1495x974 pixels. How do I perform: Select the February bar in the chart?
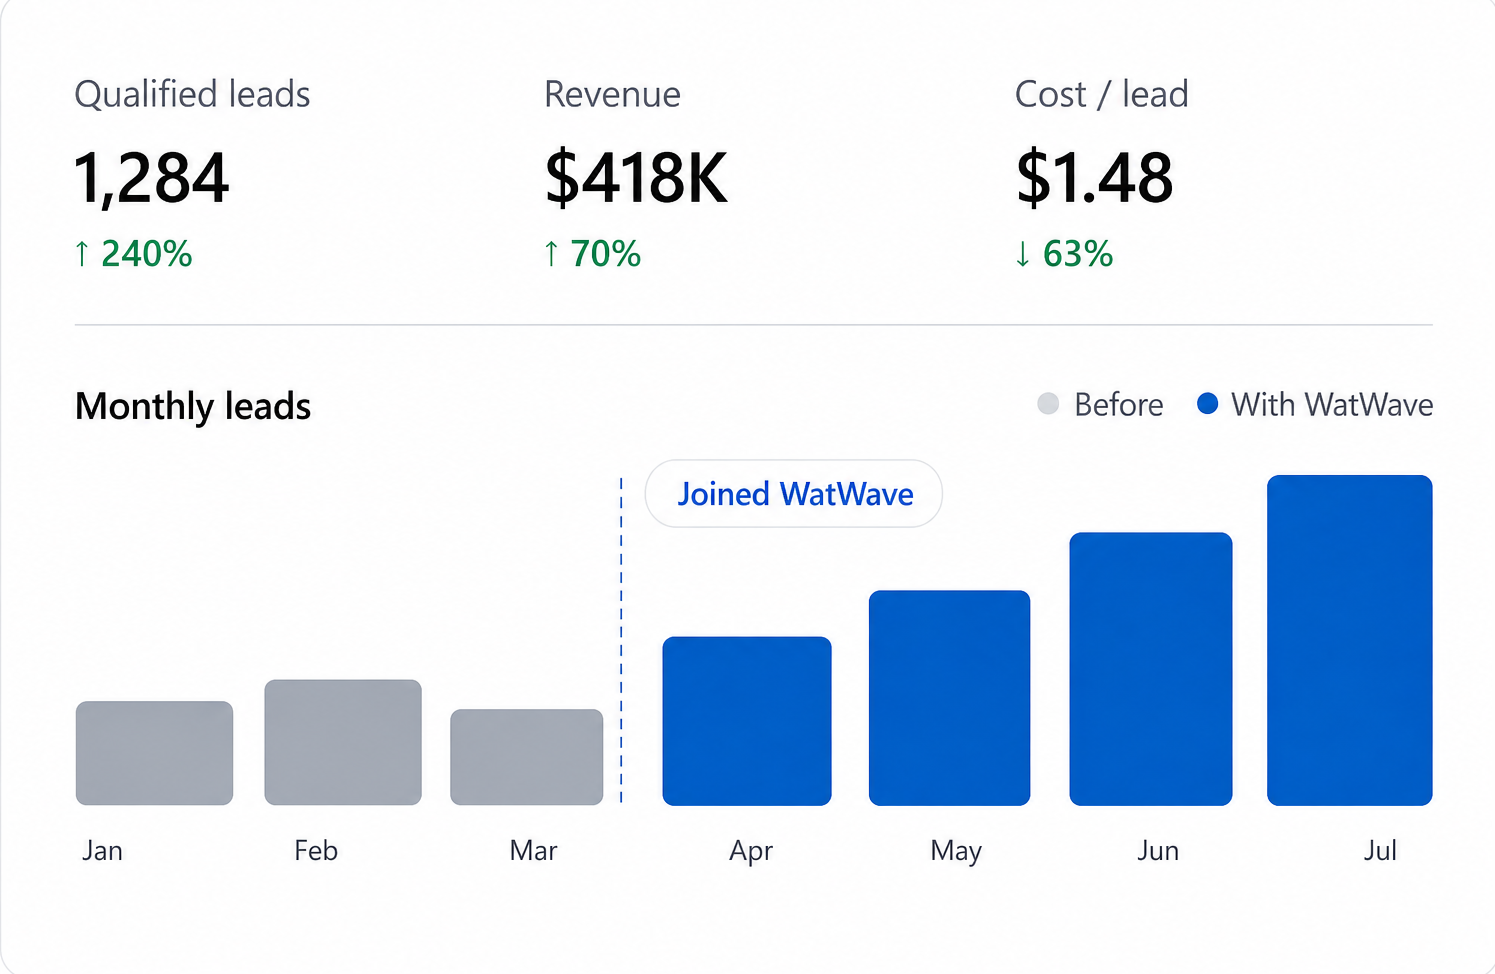pyautogui.click(x=343, y=742)
